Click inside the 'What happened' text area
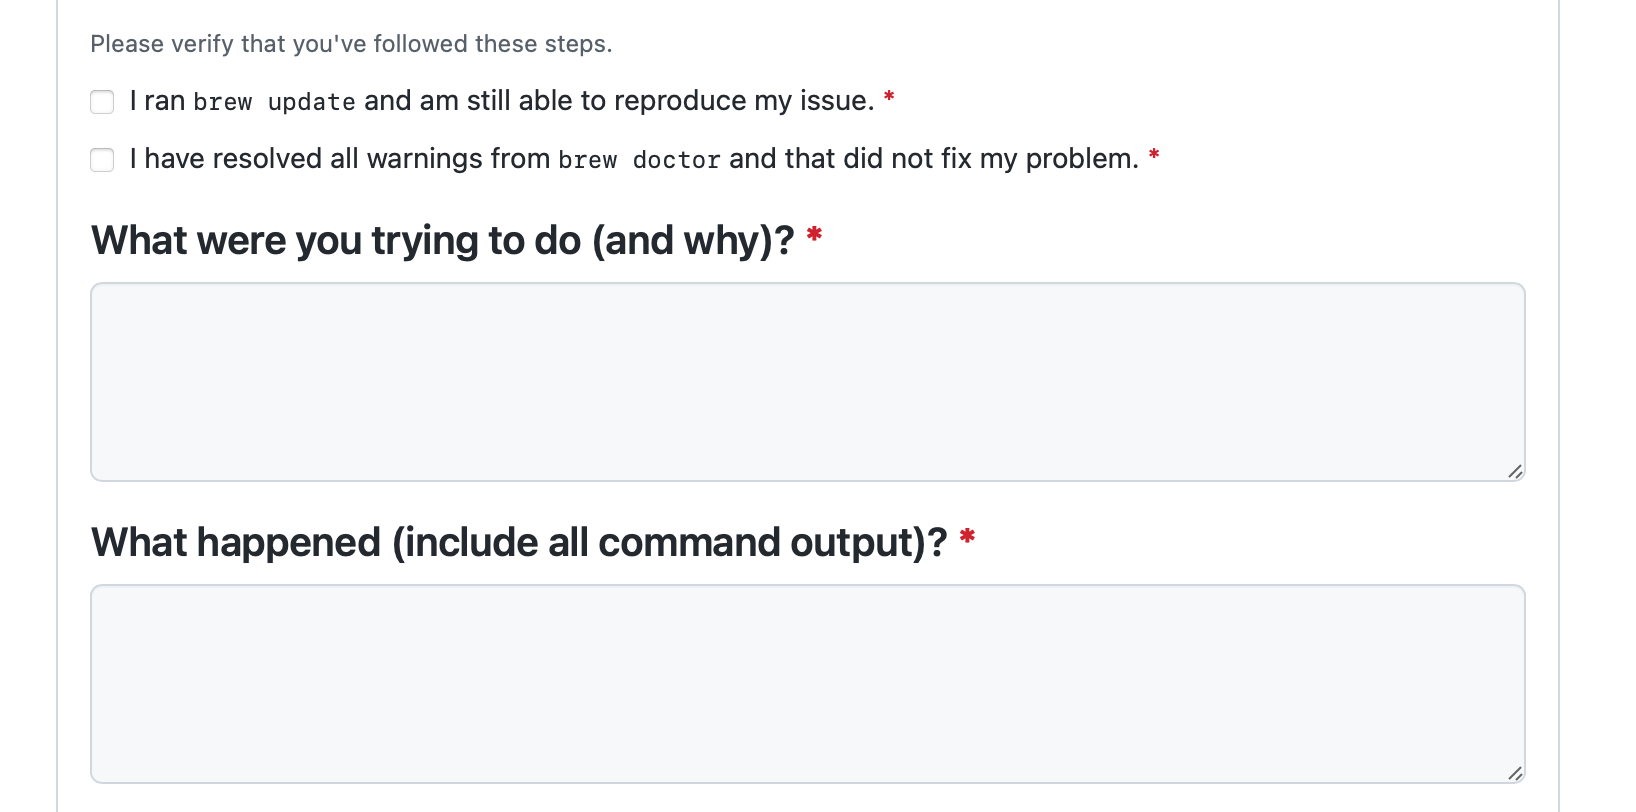 808,684
